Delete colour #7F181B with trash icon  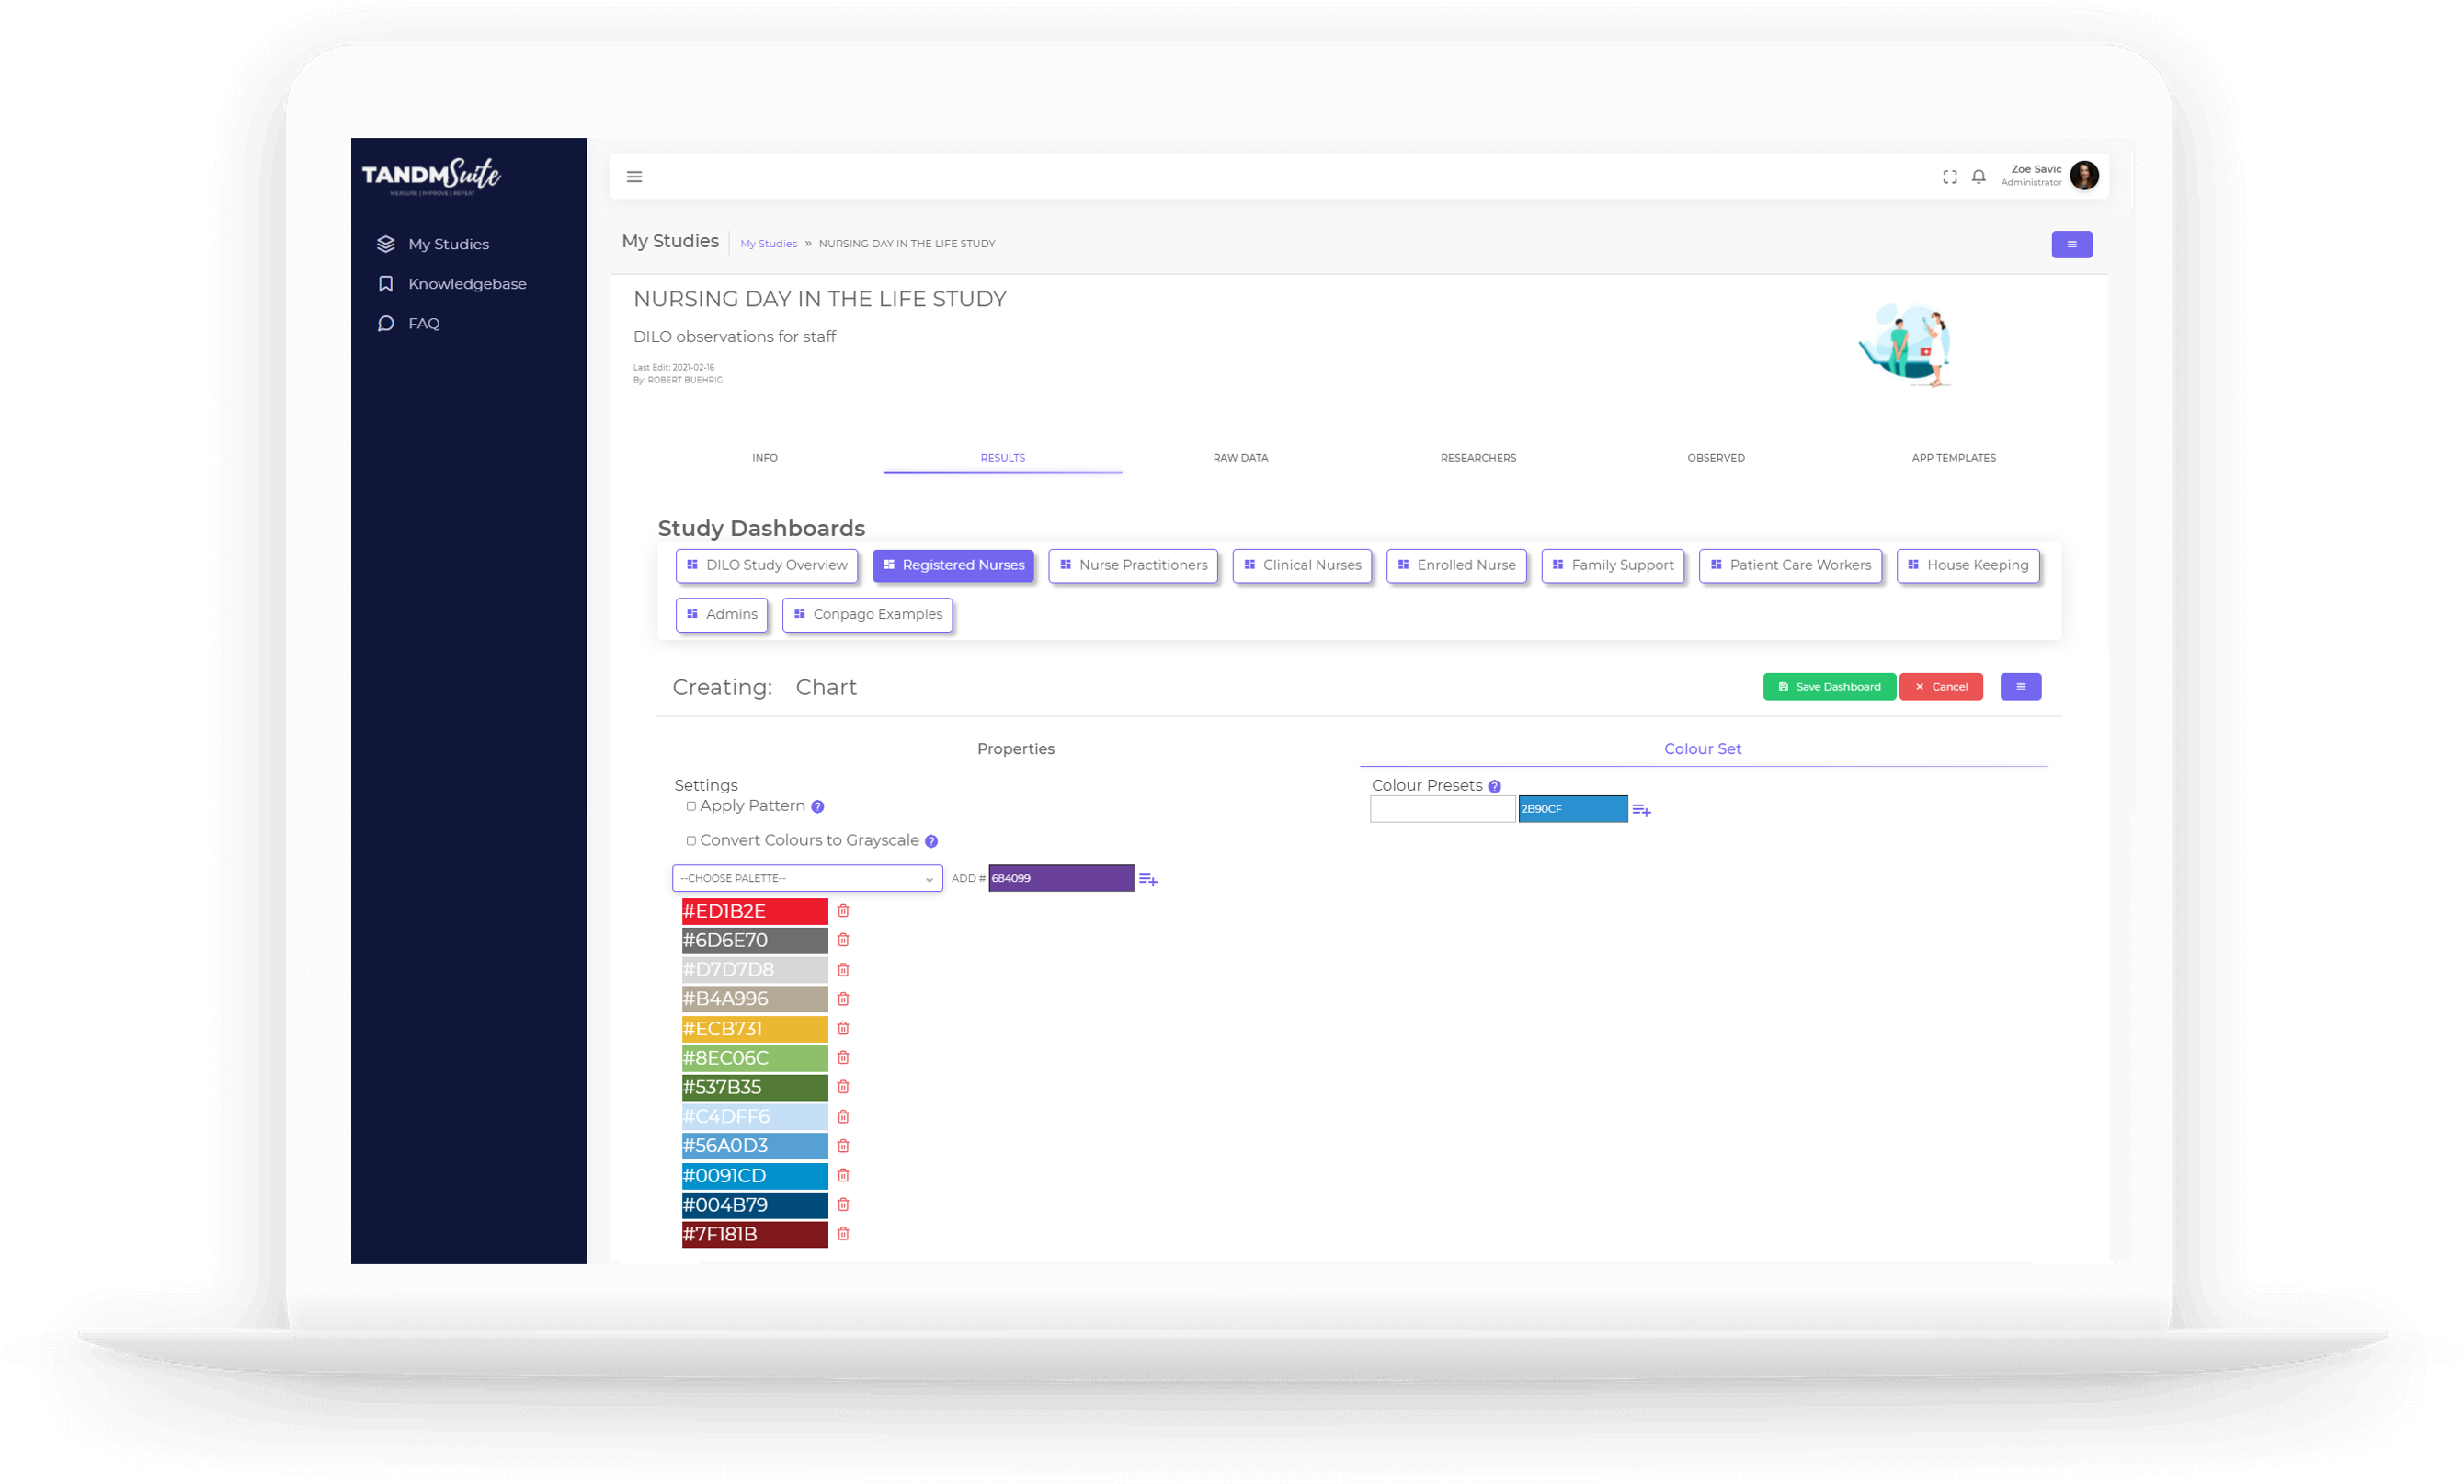pos(843,1234)
